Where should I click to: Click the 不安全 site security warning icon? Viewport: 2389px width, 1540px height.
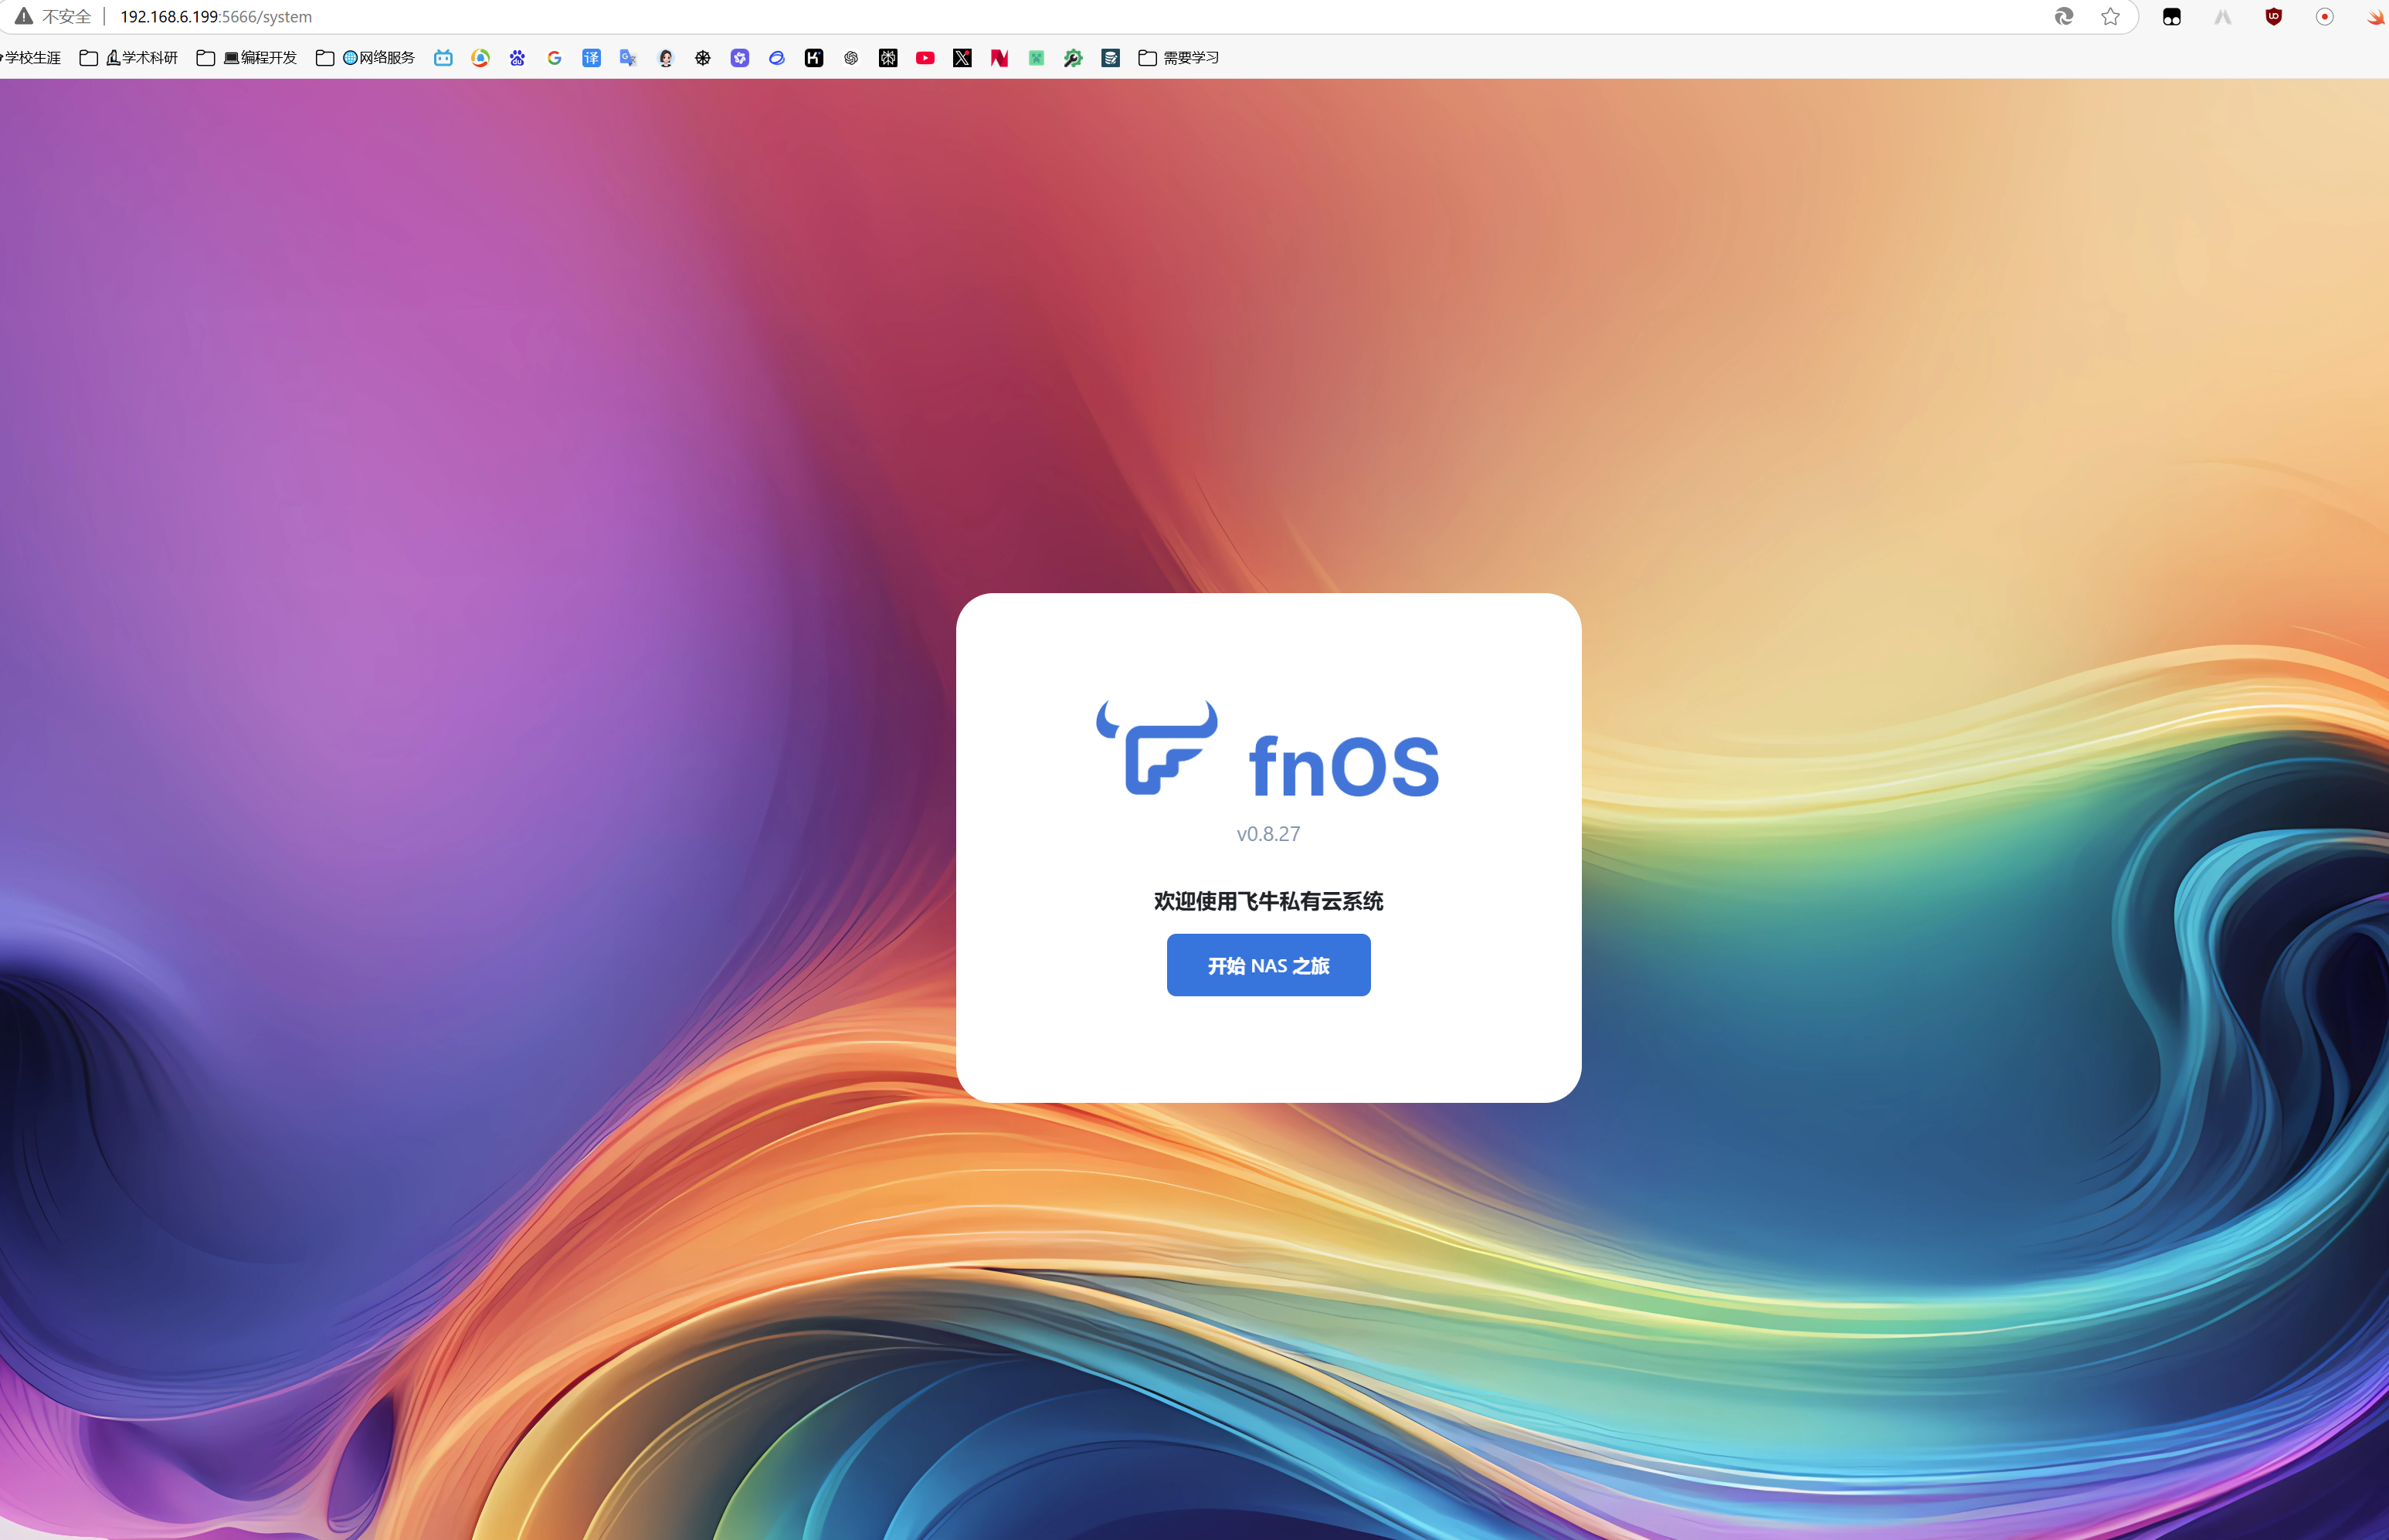pos(24,17)
